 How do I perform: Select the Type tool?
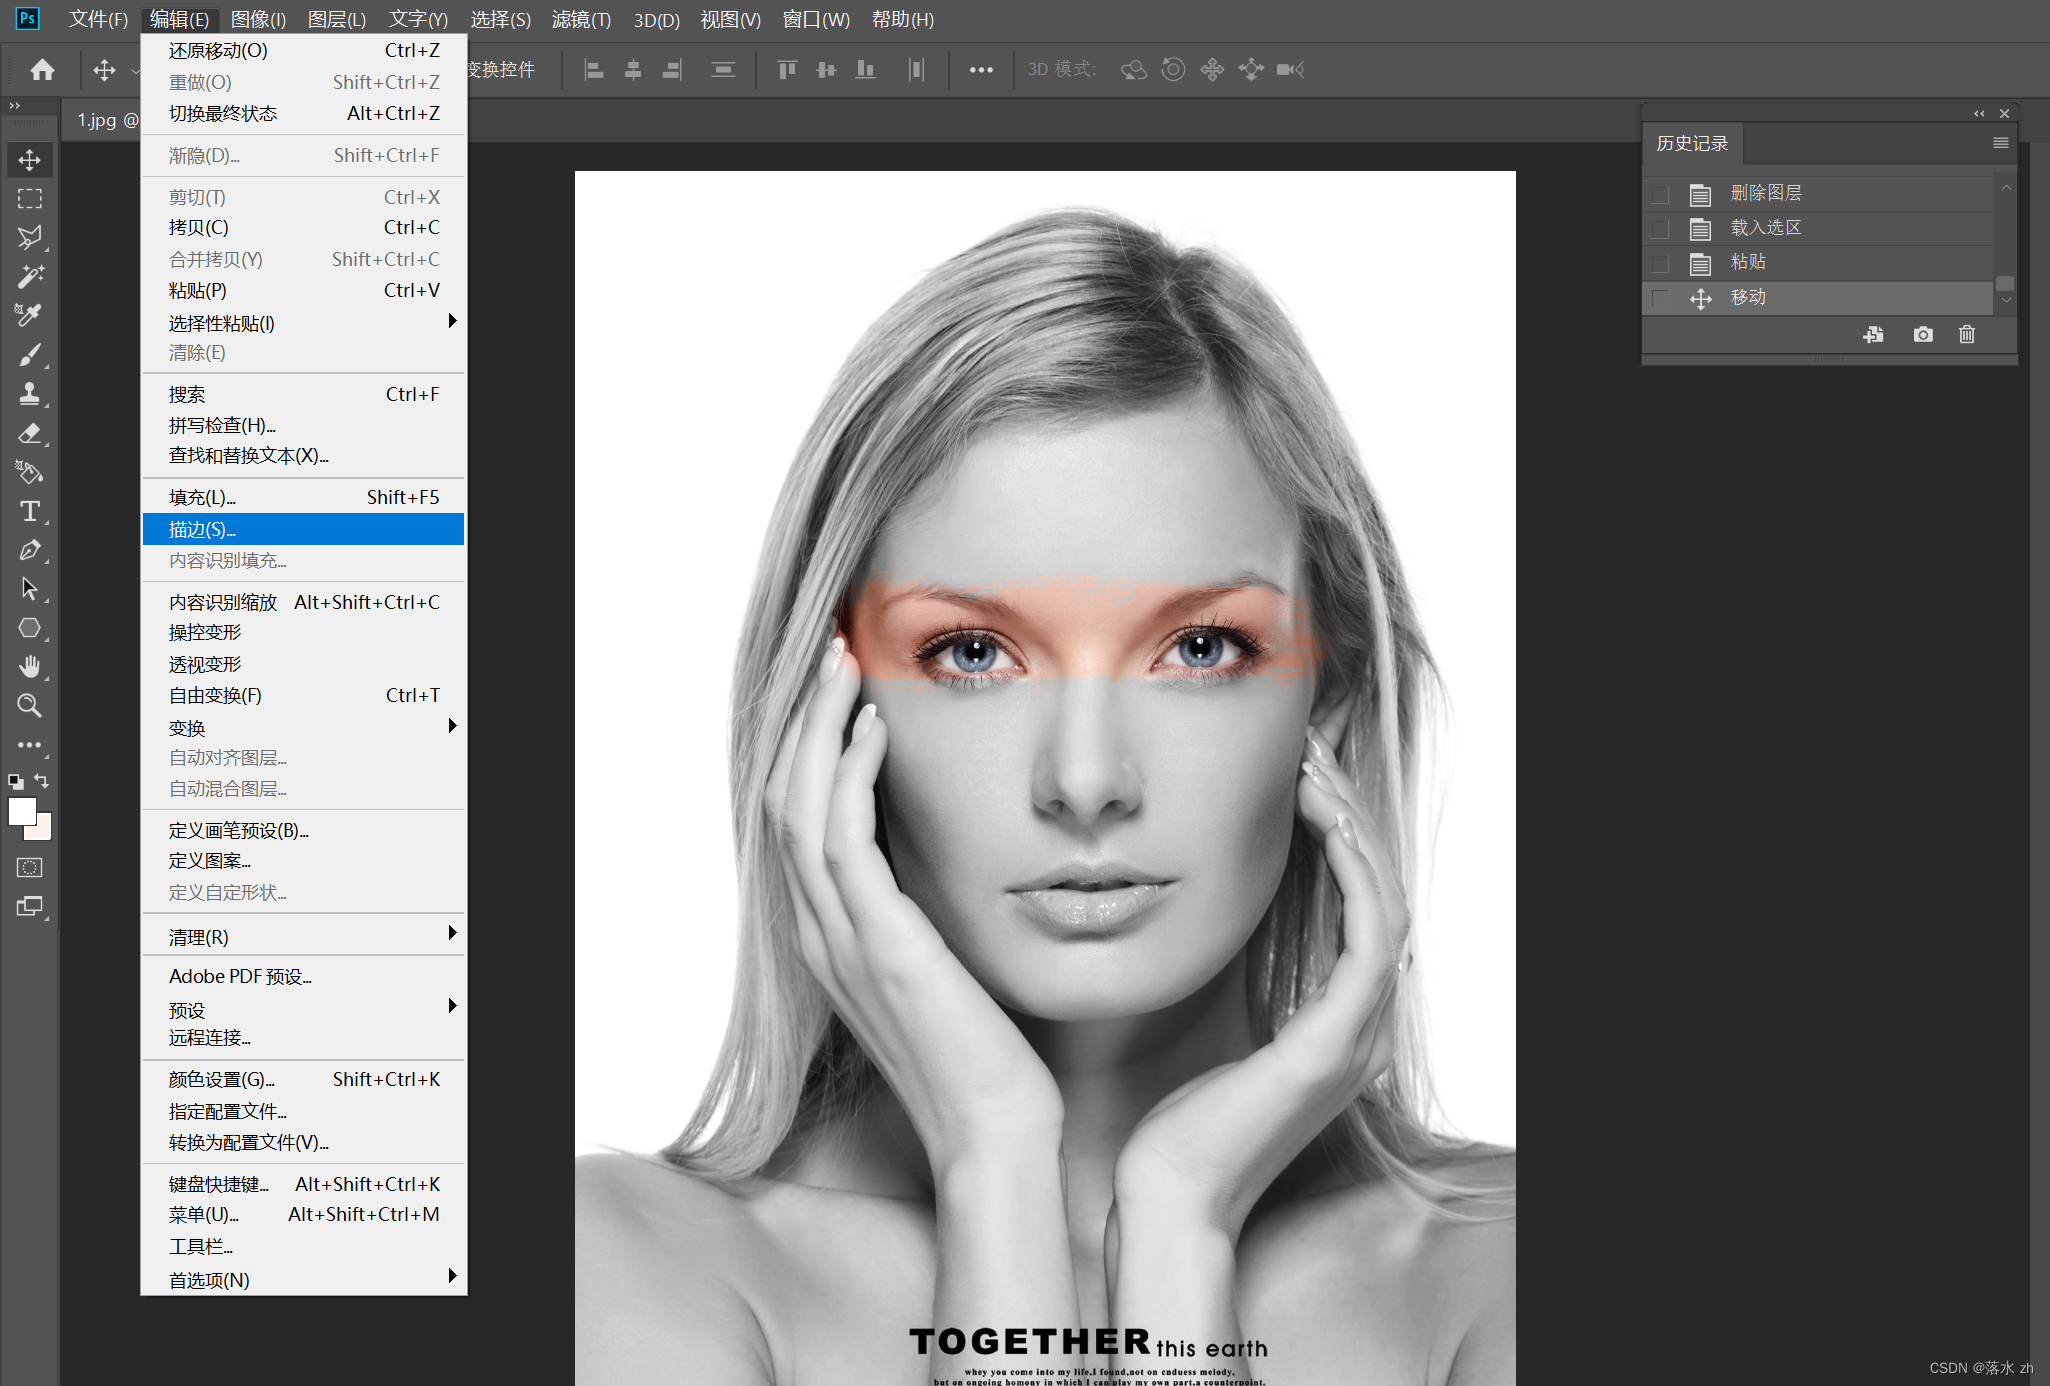click(30, 511)
